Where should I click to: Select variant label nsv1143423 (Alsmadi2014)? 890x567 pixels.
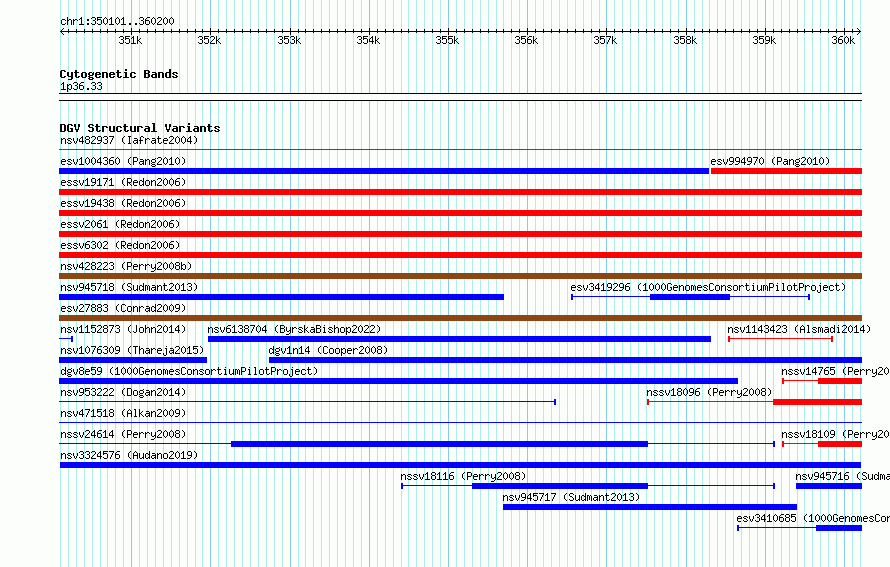[x=799, y=329]
